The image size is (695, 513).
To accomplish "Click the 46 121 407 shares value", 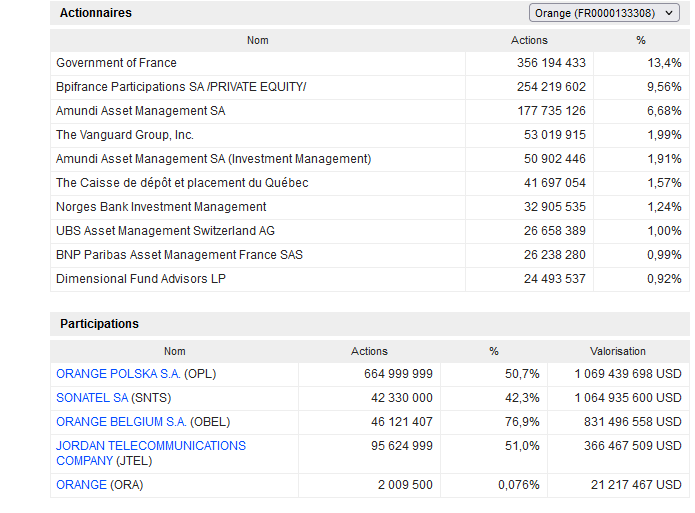I will click(x=402, y=422).
